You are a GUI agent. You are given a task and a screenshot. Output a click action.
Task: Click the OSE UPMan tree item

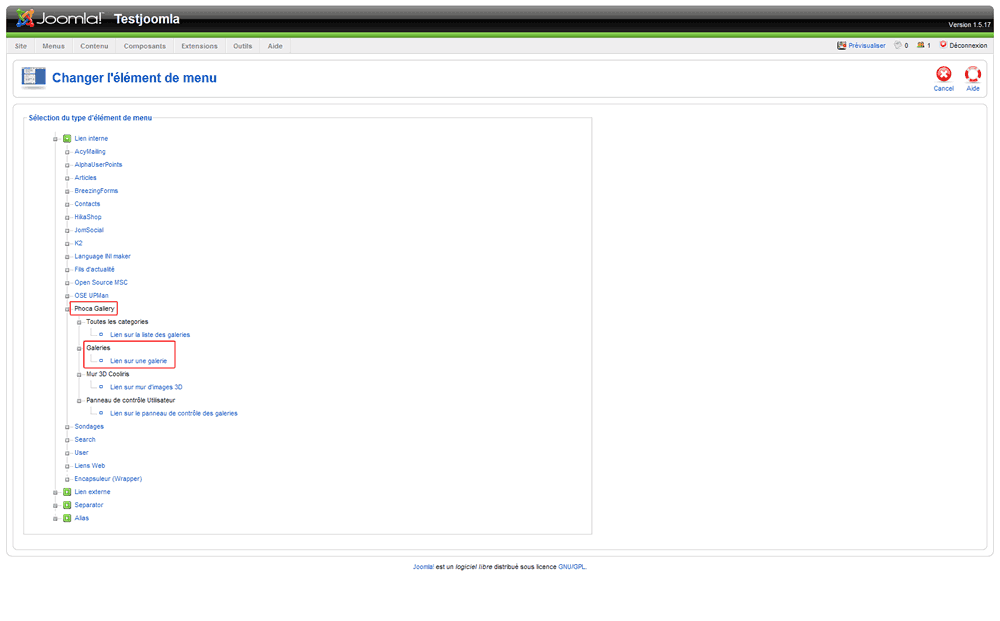[x=91, y=296]
